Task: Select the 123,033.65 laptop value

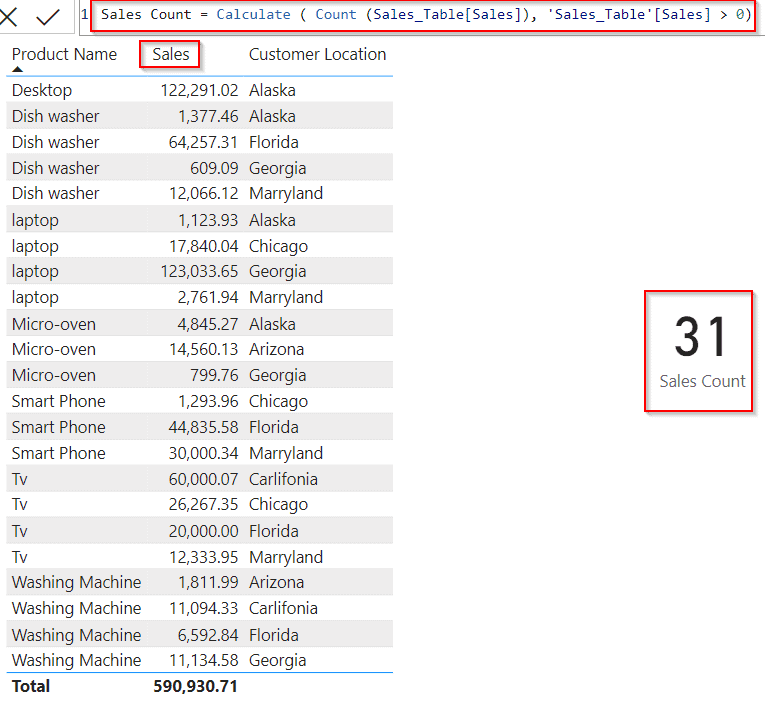Action: click(x=199, y=271)
